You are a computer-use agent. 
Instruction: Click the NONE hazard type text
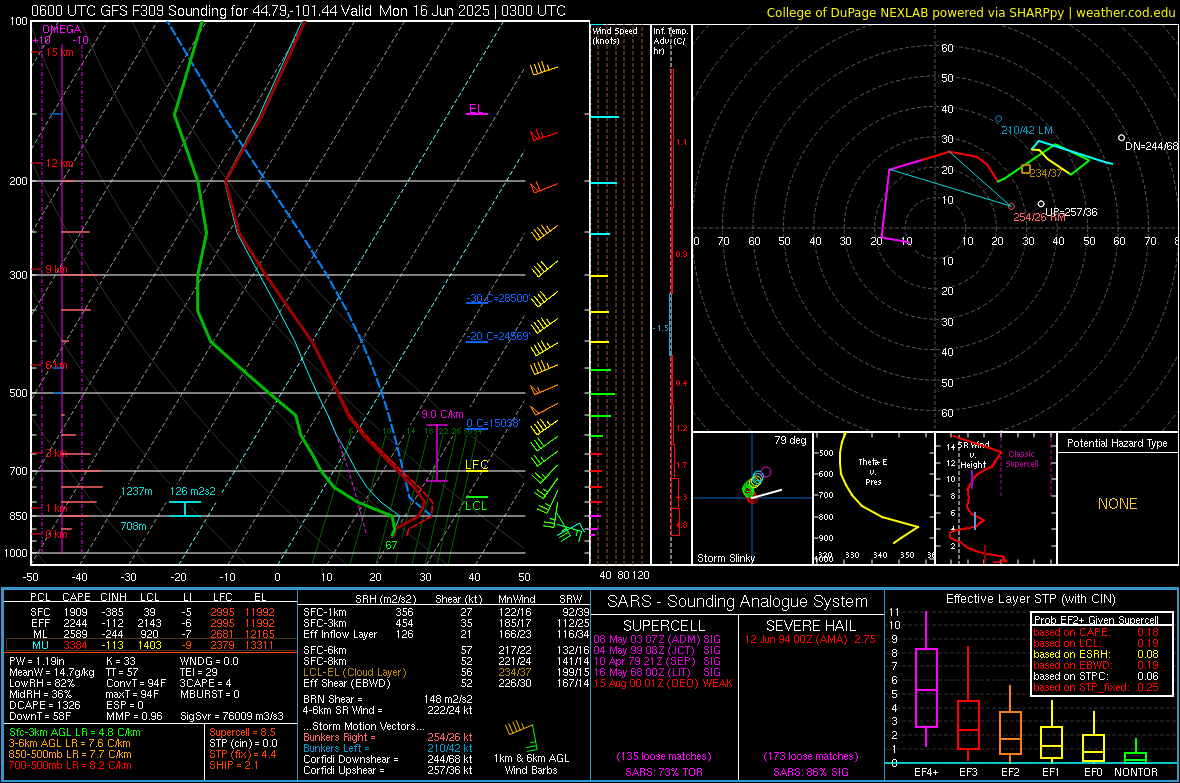[1118, 504]
